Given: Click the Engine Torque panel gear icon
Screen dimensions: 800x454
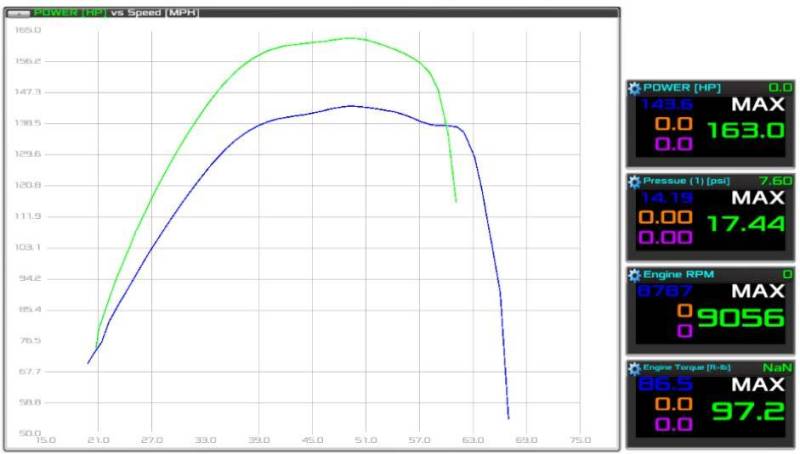Looking at the screenshot, I should point(634,368).
